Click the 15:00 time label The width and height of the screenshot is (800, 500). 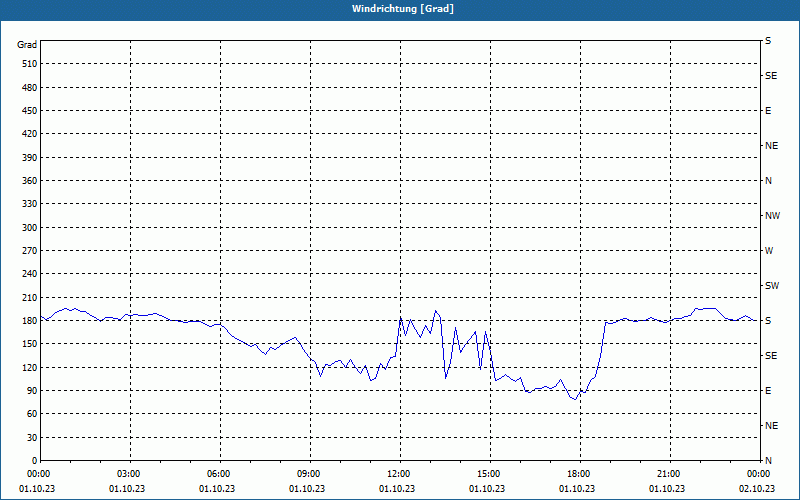click(x=490, y=474)
